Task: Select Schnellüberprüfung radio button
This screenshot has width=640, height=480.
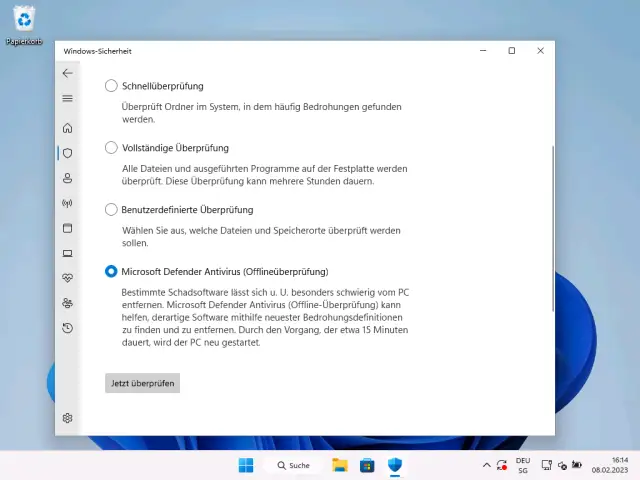Action: 111,86
